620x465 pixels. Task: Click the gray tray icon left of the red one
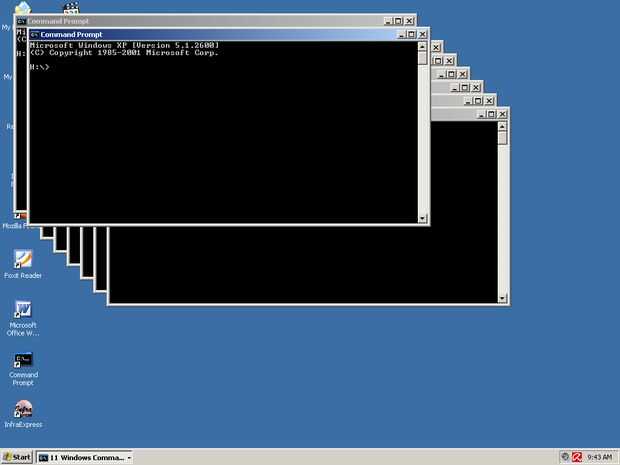(565, 457)
